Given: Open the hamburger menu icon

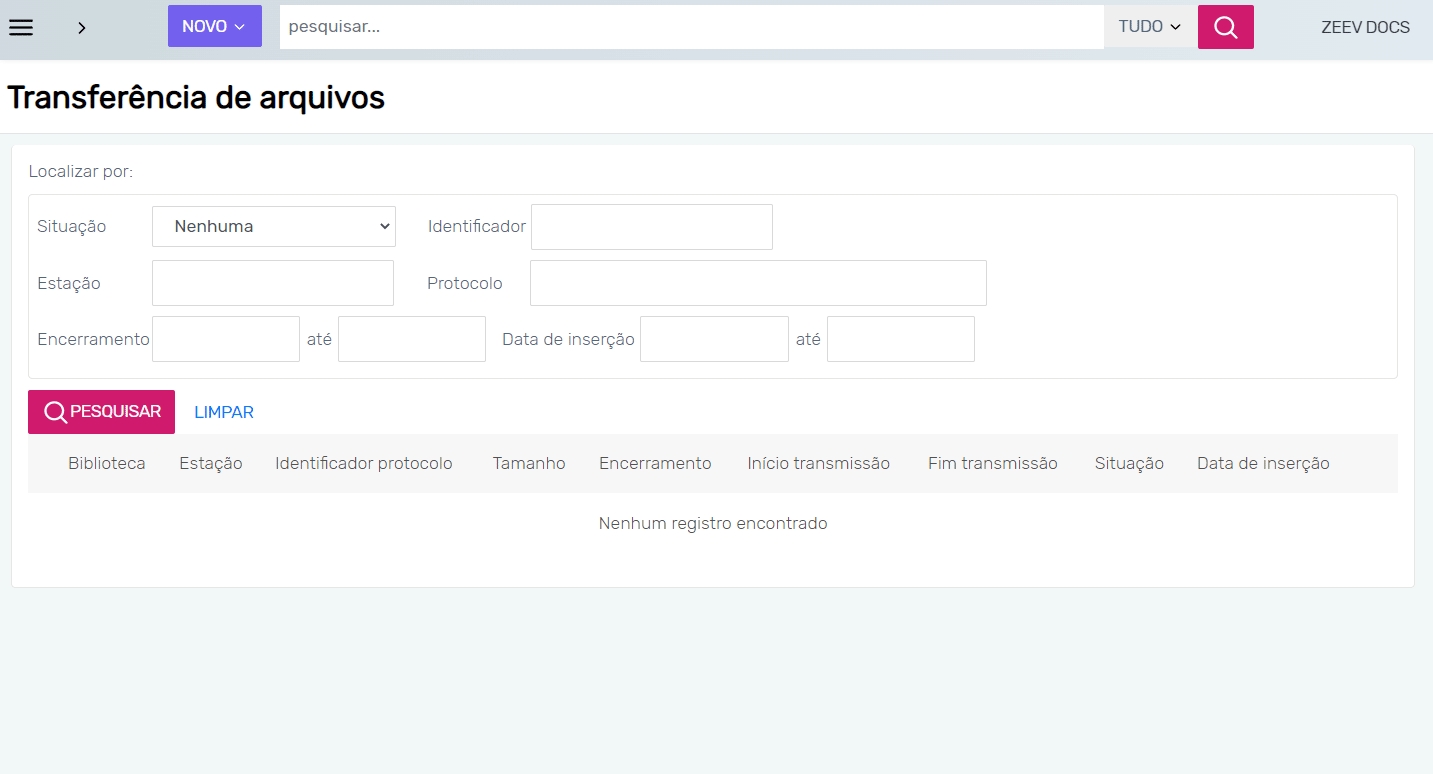Looking at the screenshot, I should [x=21, y=27].
